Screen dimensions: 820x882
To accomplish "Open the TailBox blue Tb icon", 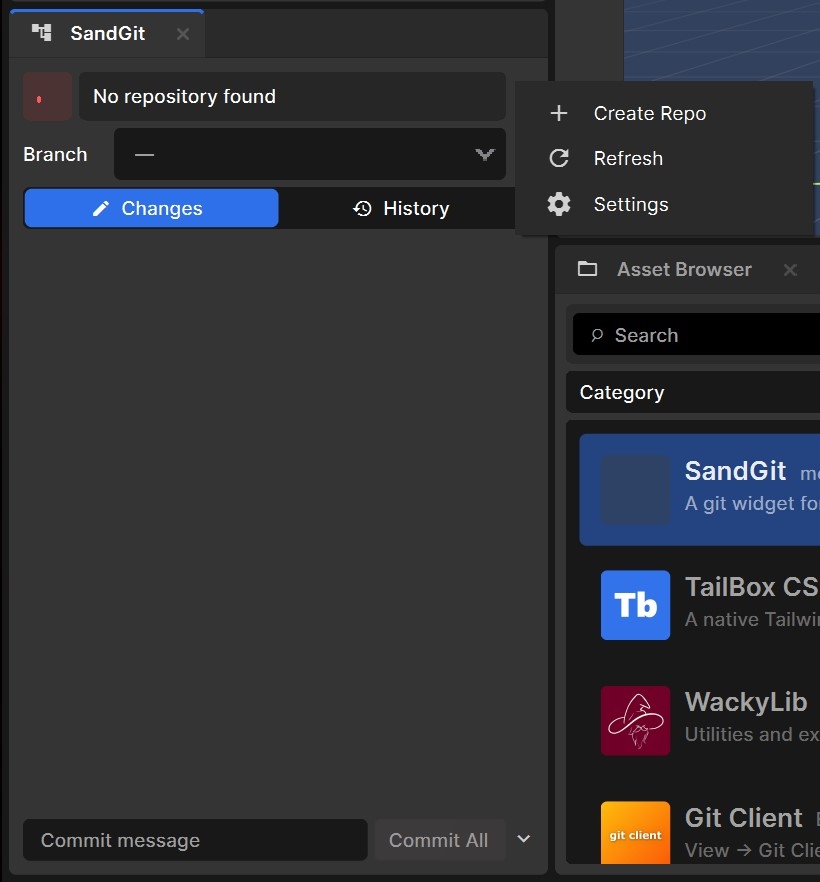I will 635,605.
